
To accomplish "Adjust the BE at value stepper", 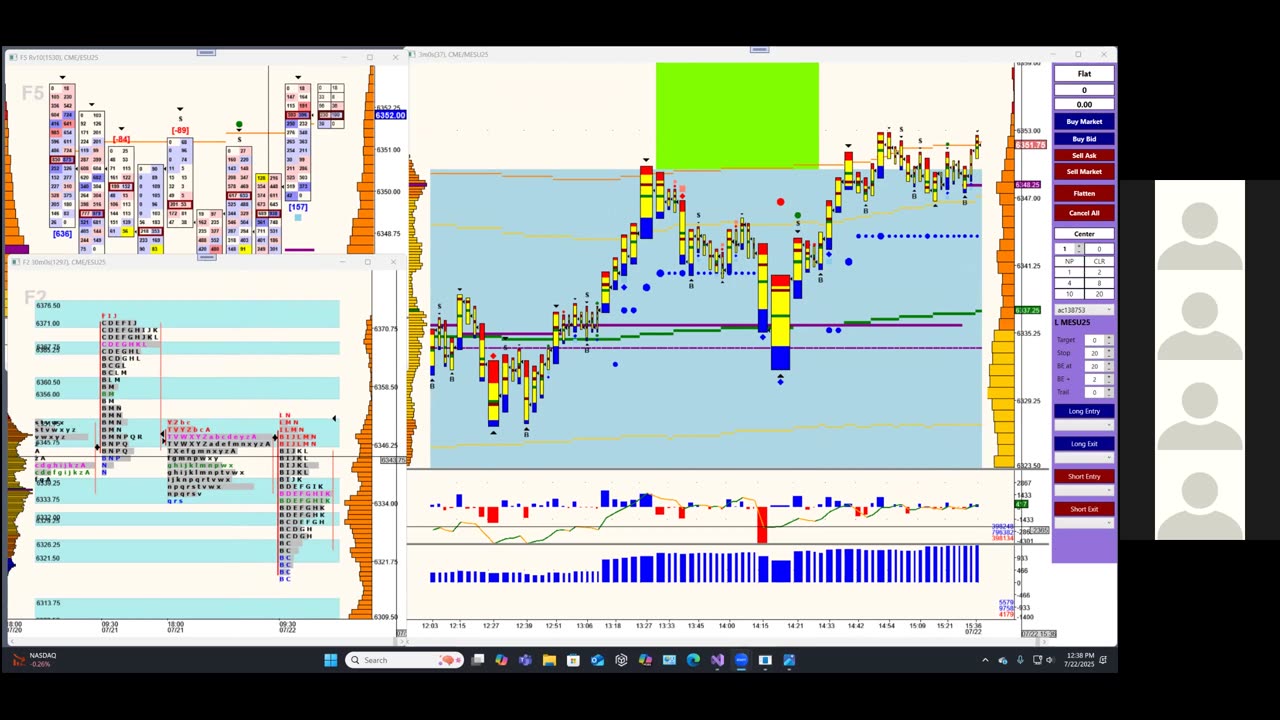I will coord(1109,366).
